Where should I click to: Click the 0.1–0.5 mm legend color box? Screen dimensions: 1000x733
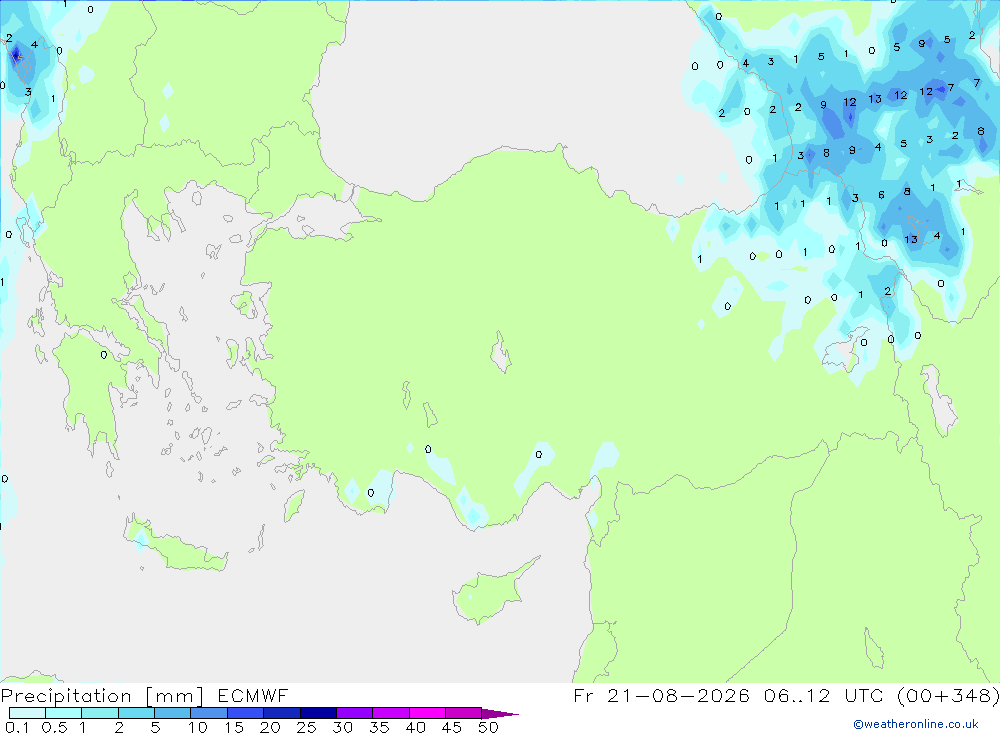27,713
